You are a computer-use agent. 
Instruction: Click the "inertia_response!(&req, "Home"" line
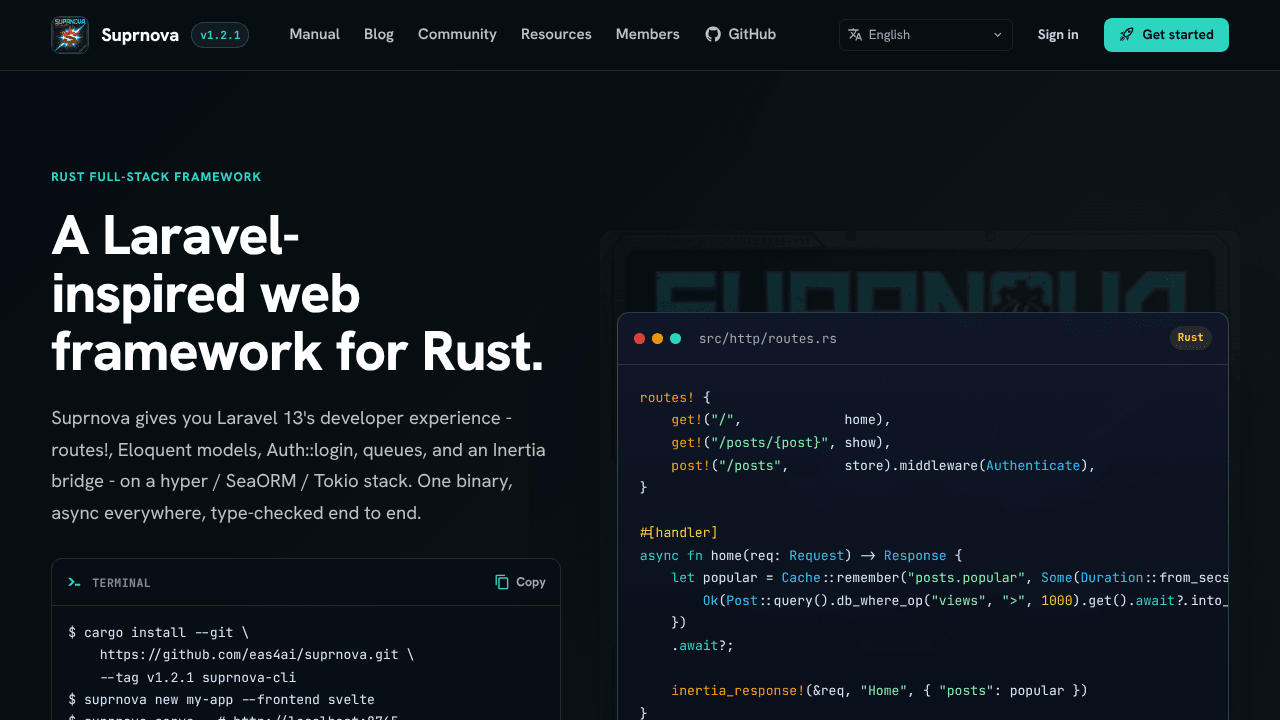coord(879,690)
